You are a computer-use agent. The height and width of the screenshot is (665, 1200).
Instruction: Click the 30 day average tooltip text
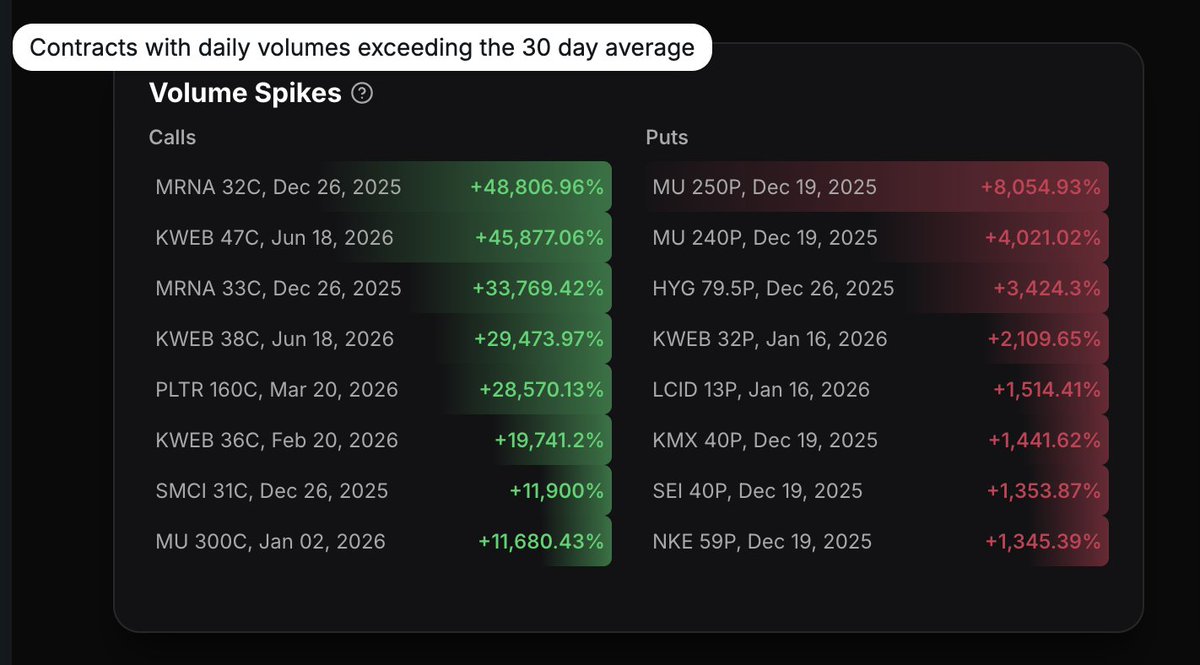[x=362, y=47]
